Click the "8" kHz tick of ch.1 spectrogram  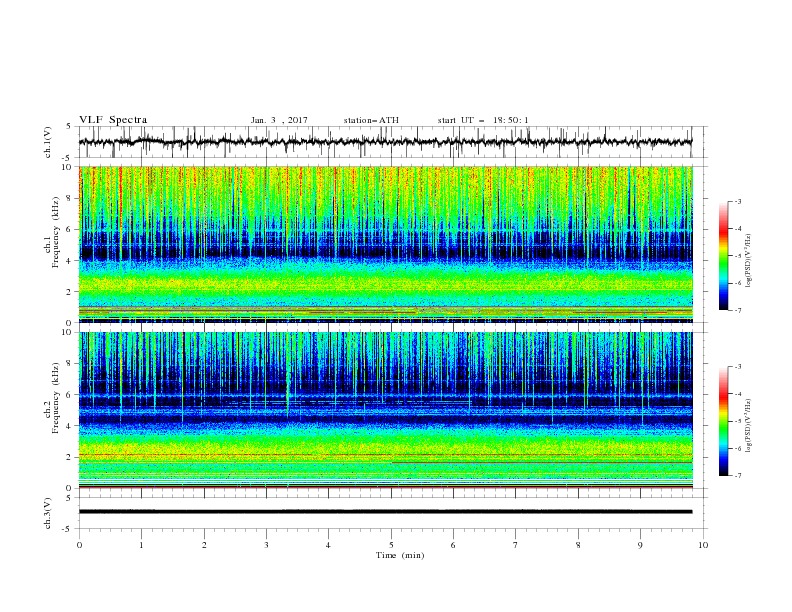click(71, 198)
